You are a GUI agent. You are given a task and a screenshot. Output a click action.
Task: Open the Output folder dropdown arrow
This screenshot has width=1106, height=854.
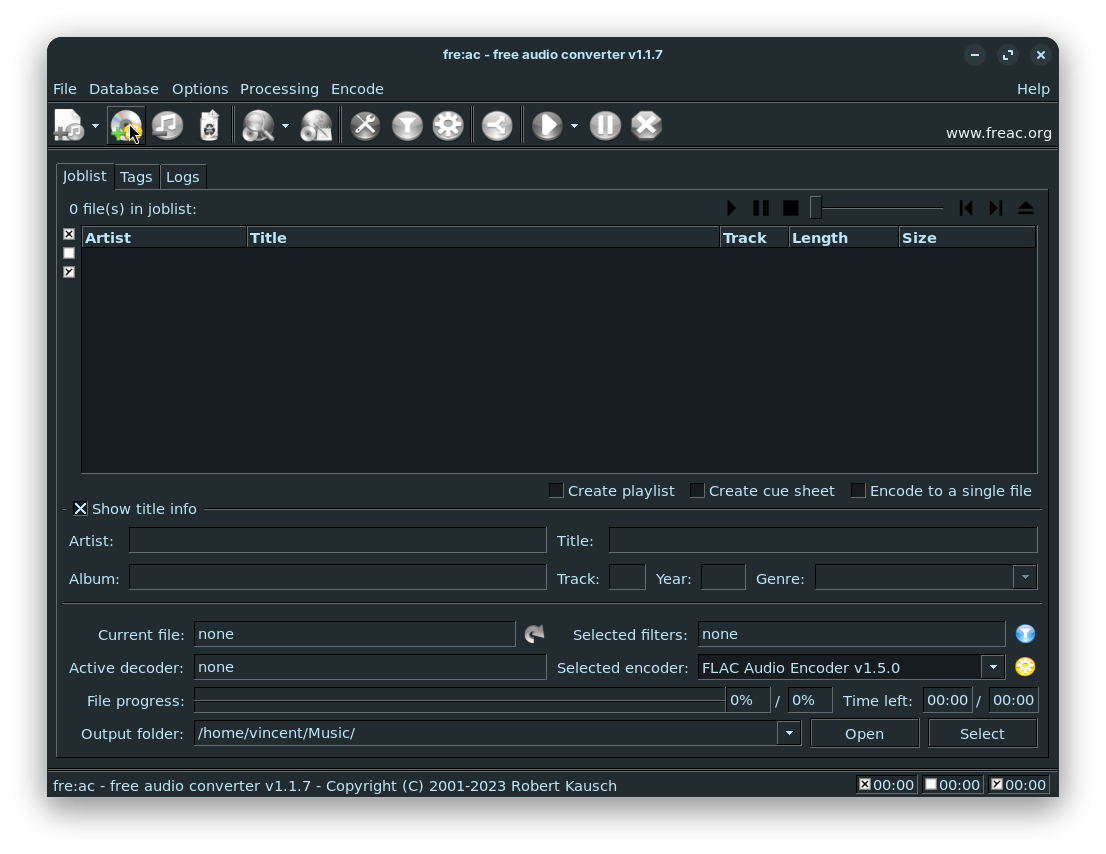click(x=789, y=733)
